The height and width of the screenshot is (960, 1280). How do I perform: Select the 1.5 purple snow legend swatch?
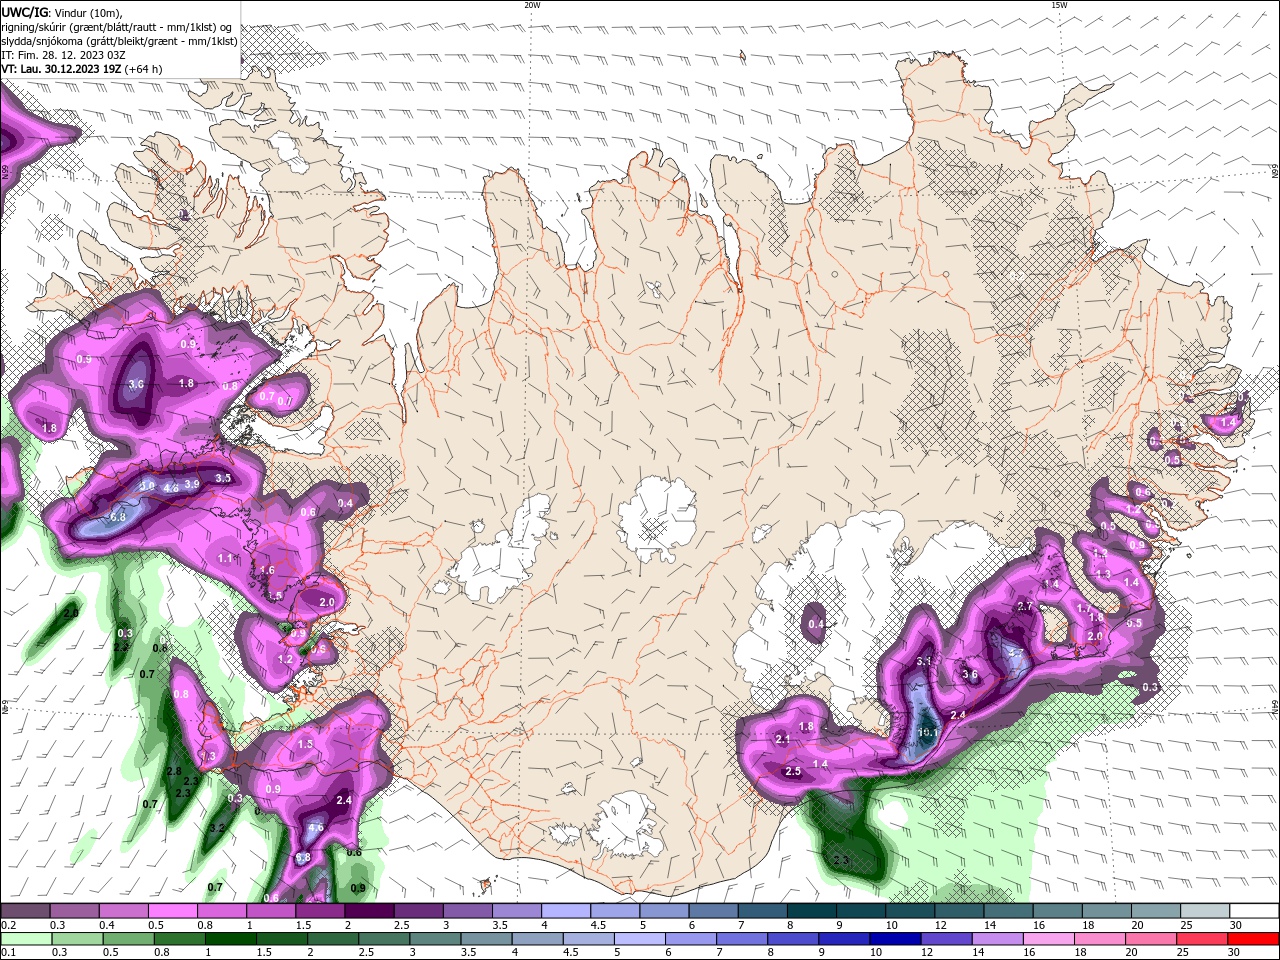click(320, 911)
